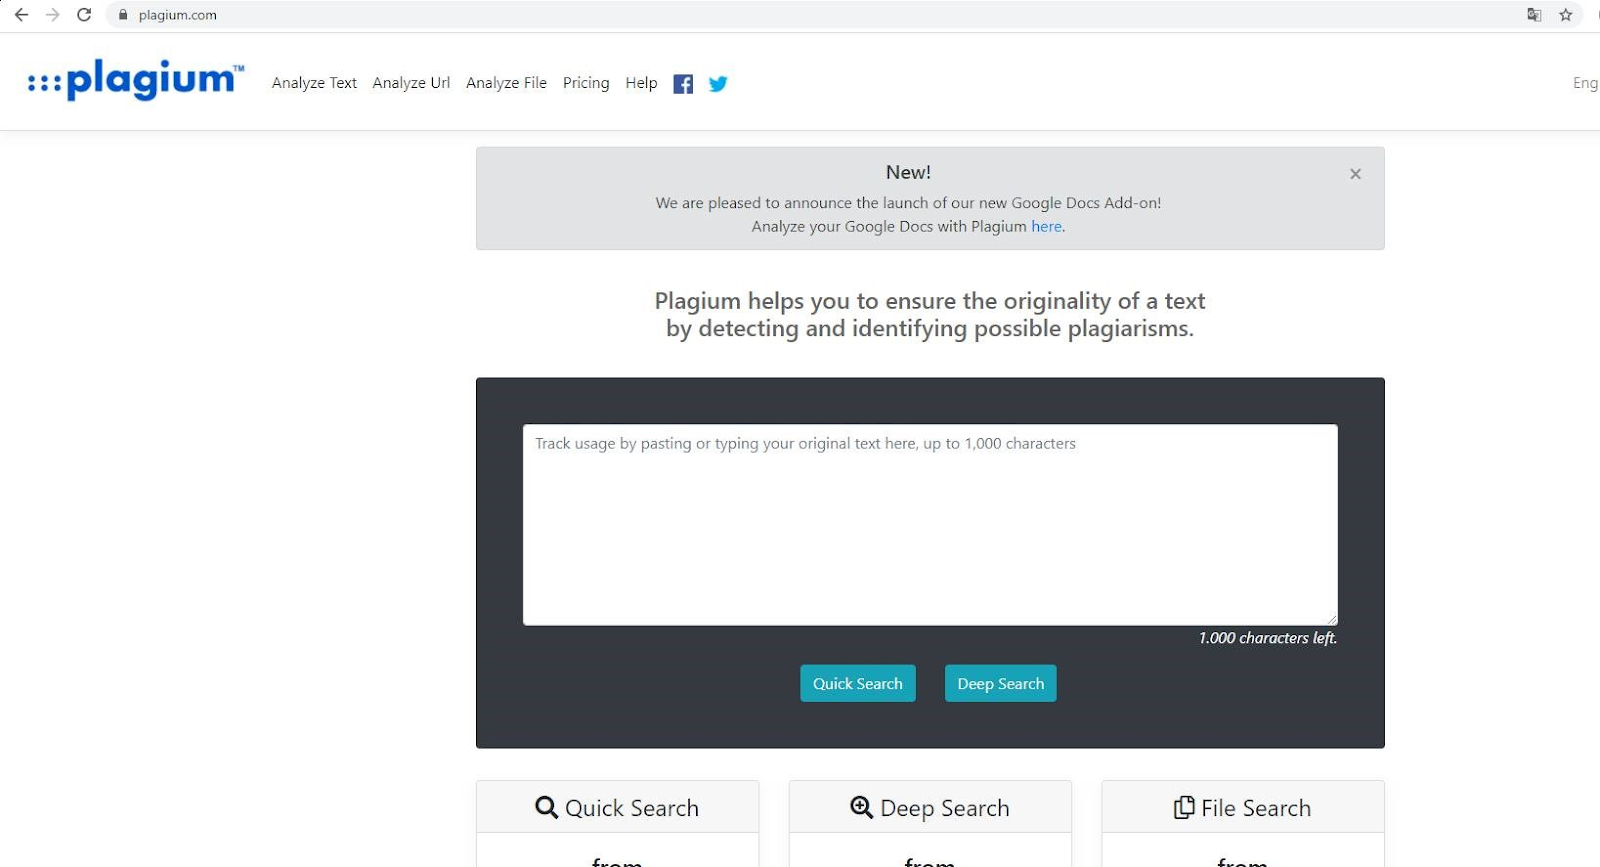This screenshot has height=867, width=1600.
Task: Reload the page with the refresh icon
Action: point(84,15)
